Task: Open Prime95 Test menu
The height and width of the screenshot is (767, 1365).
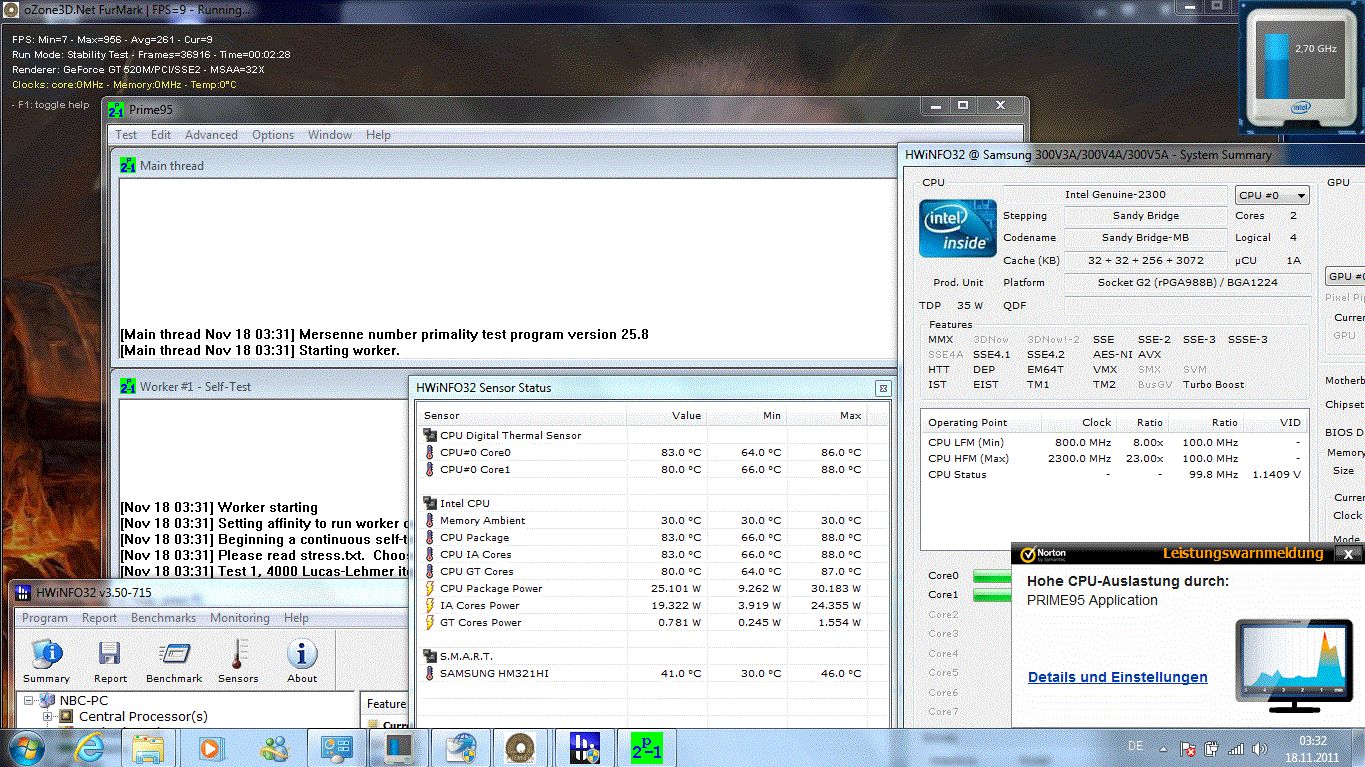Action: point(126,135)
